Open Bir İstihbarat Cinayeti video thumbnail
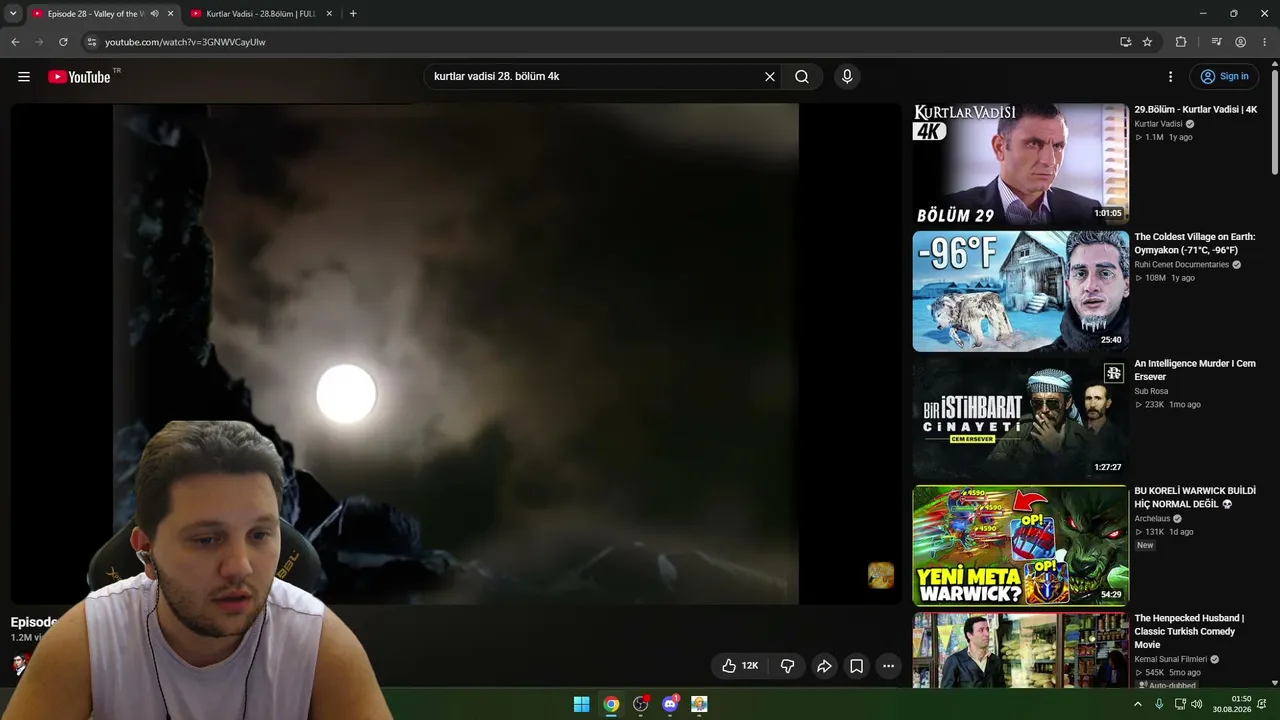The image size is (1280, 720). click(x=1021, y=419)
